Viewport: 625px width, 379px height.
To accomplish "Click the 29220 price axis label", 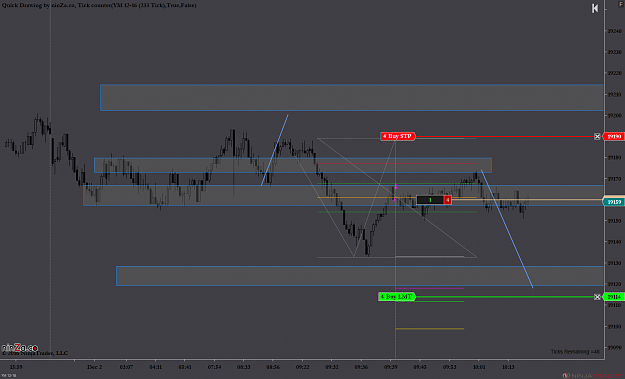I will point(614,73).
